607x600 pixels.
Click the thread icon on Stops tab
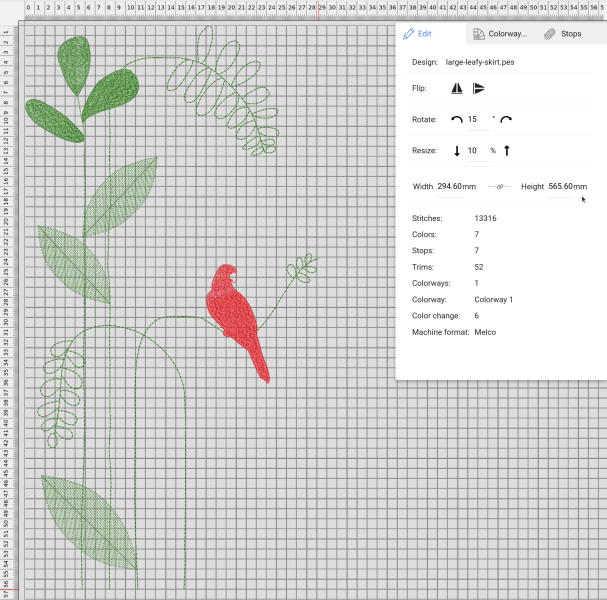click(x=550, y=34)
